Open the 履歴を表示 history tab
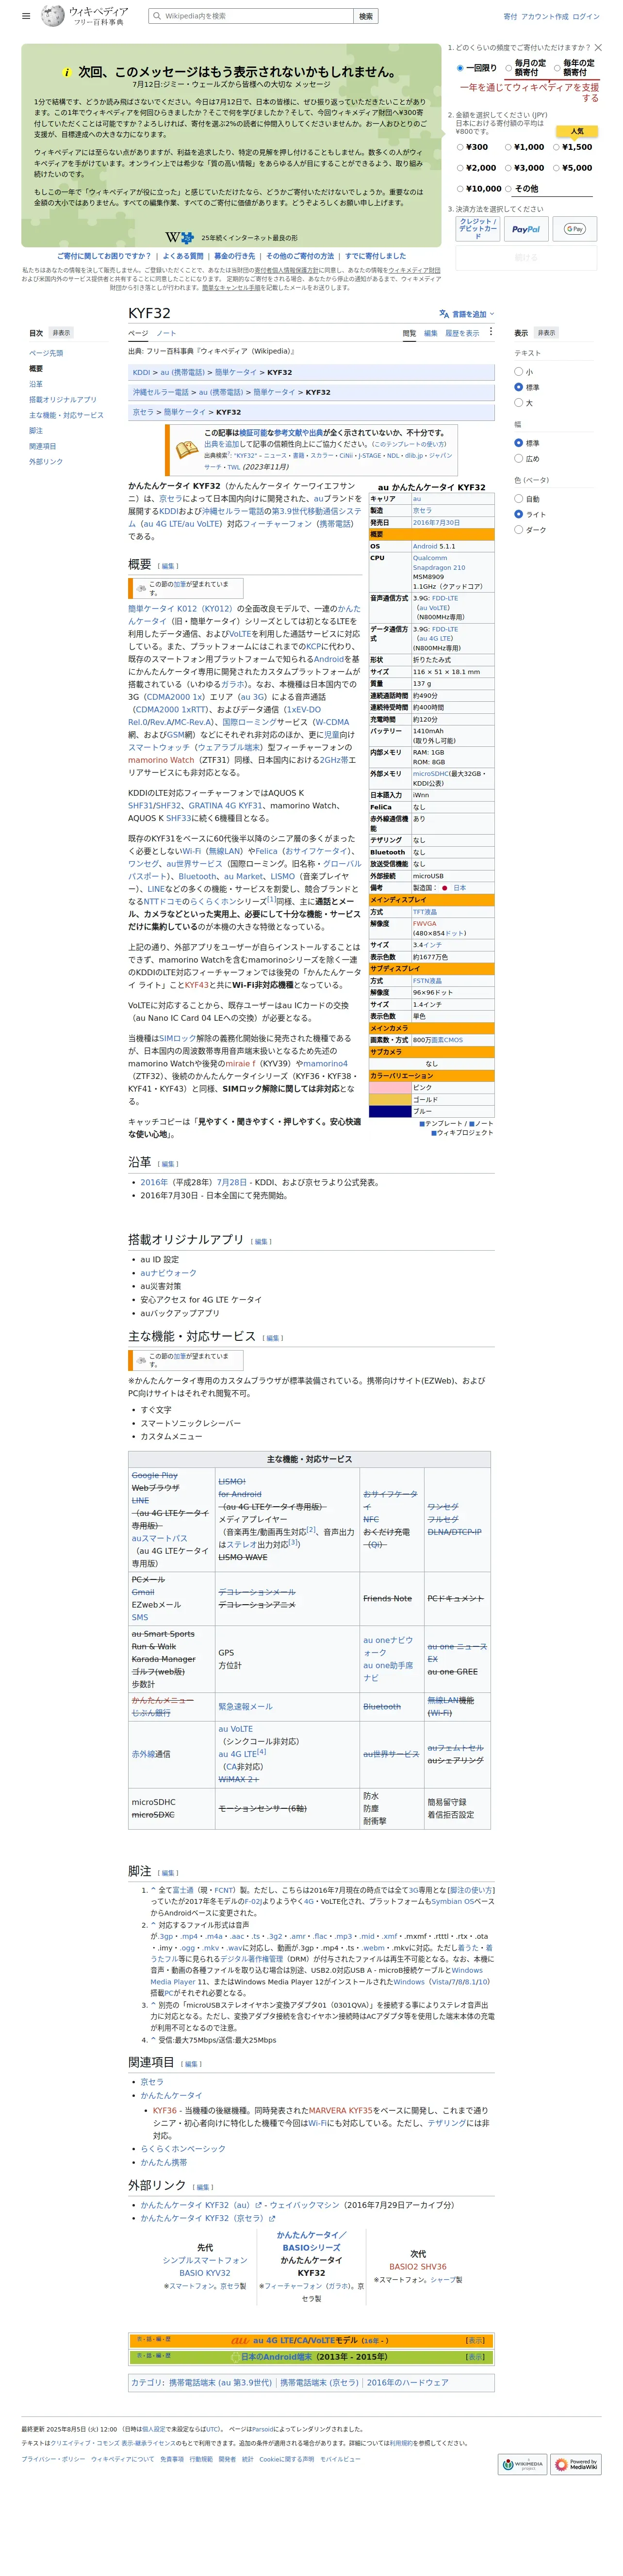This screenshot has height=2576, width=623. point(462,333)
